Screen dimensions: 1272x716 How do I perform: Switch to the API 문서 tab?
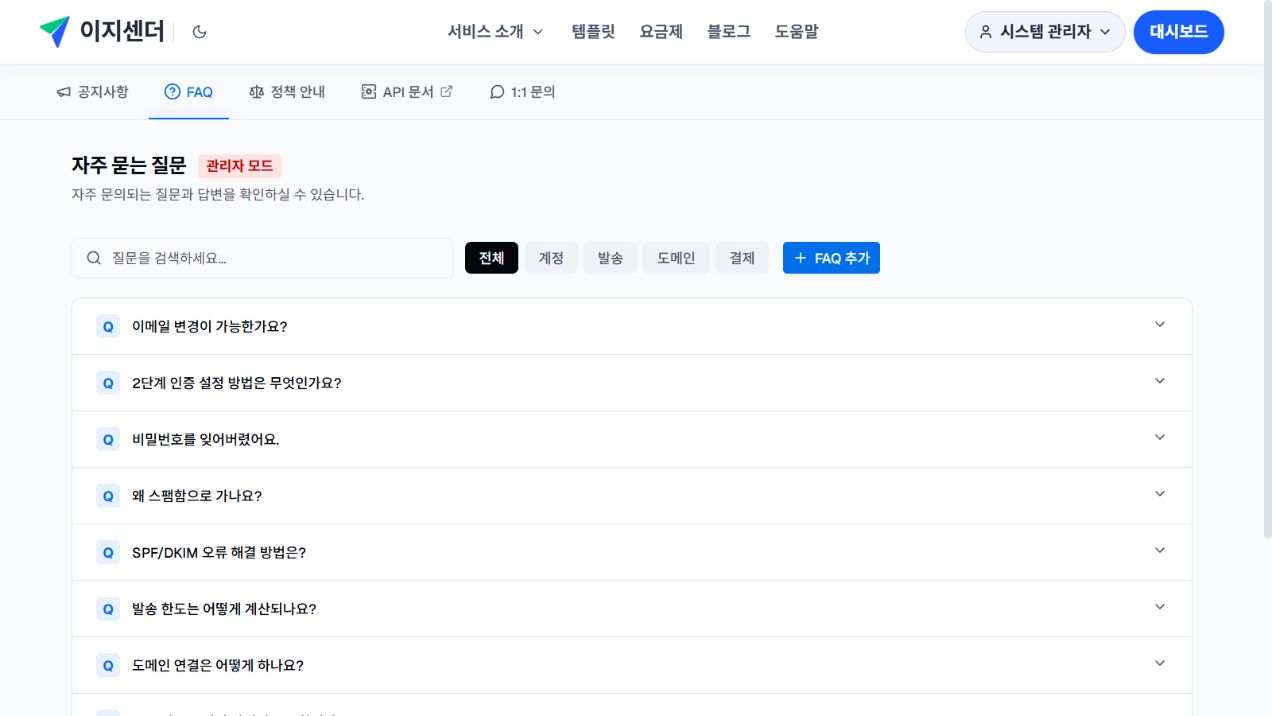pyautogui.click(x=407, y=92)
